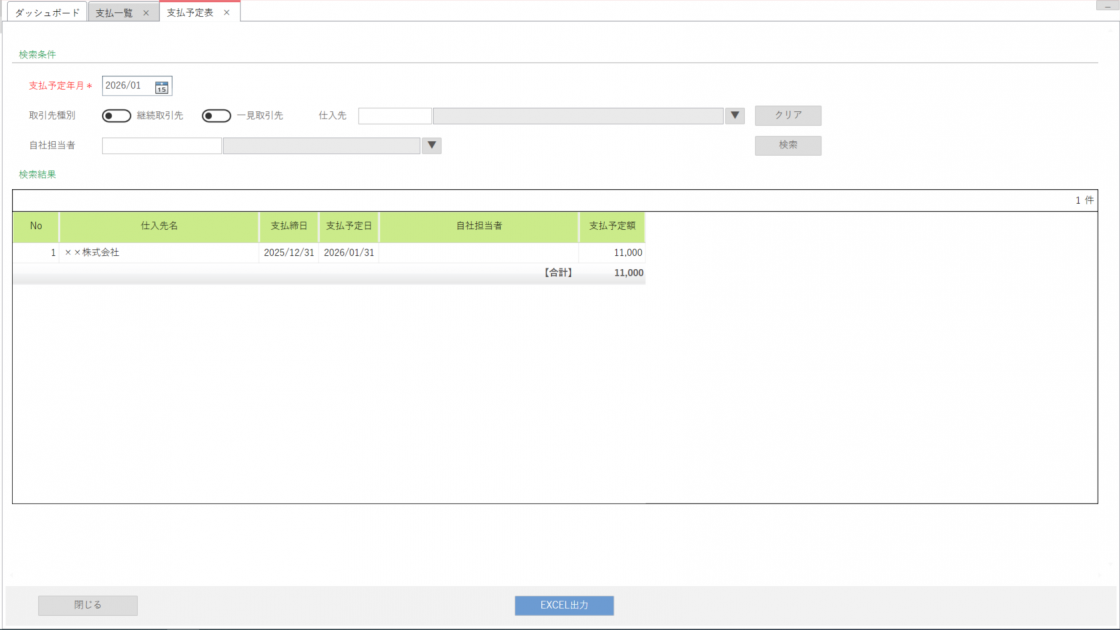Click the 自社担当者 code input field
Screen dimensions: 1120x630
coord(161,146)
